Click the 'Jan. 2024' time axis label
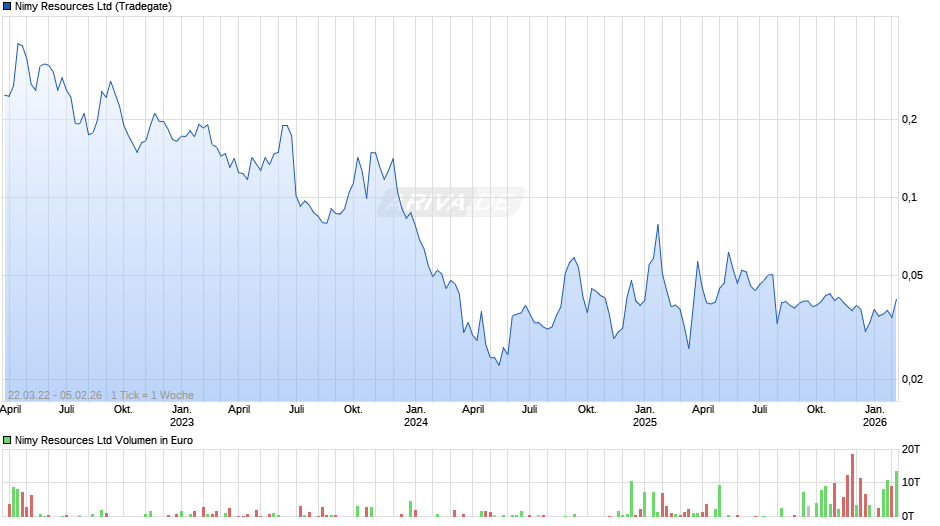The image size is (940, 526). (x=415, y=416)
